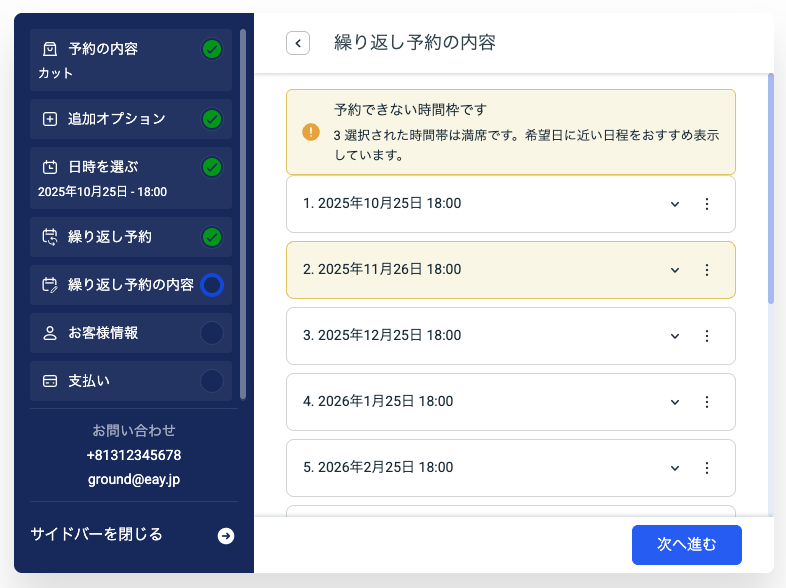Click green check beside 予約の内容 step
This screenshot has height=588, width=786.
click(x=211, y=49)
